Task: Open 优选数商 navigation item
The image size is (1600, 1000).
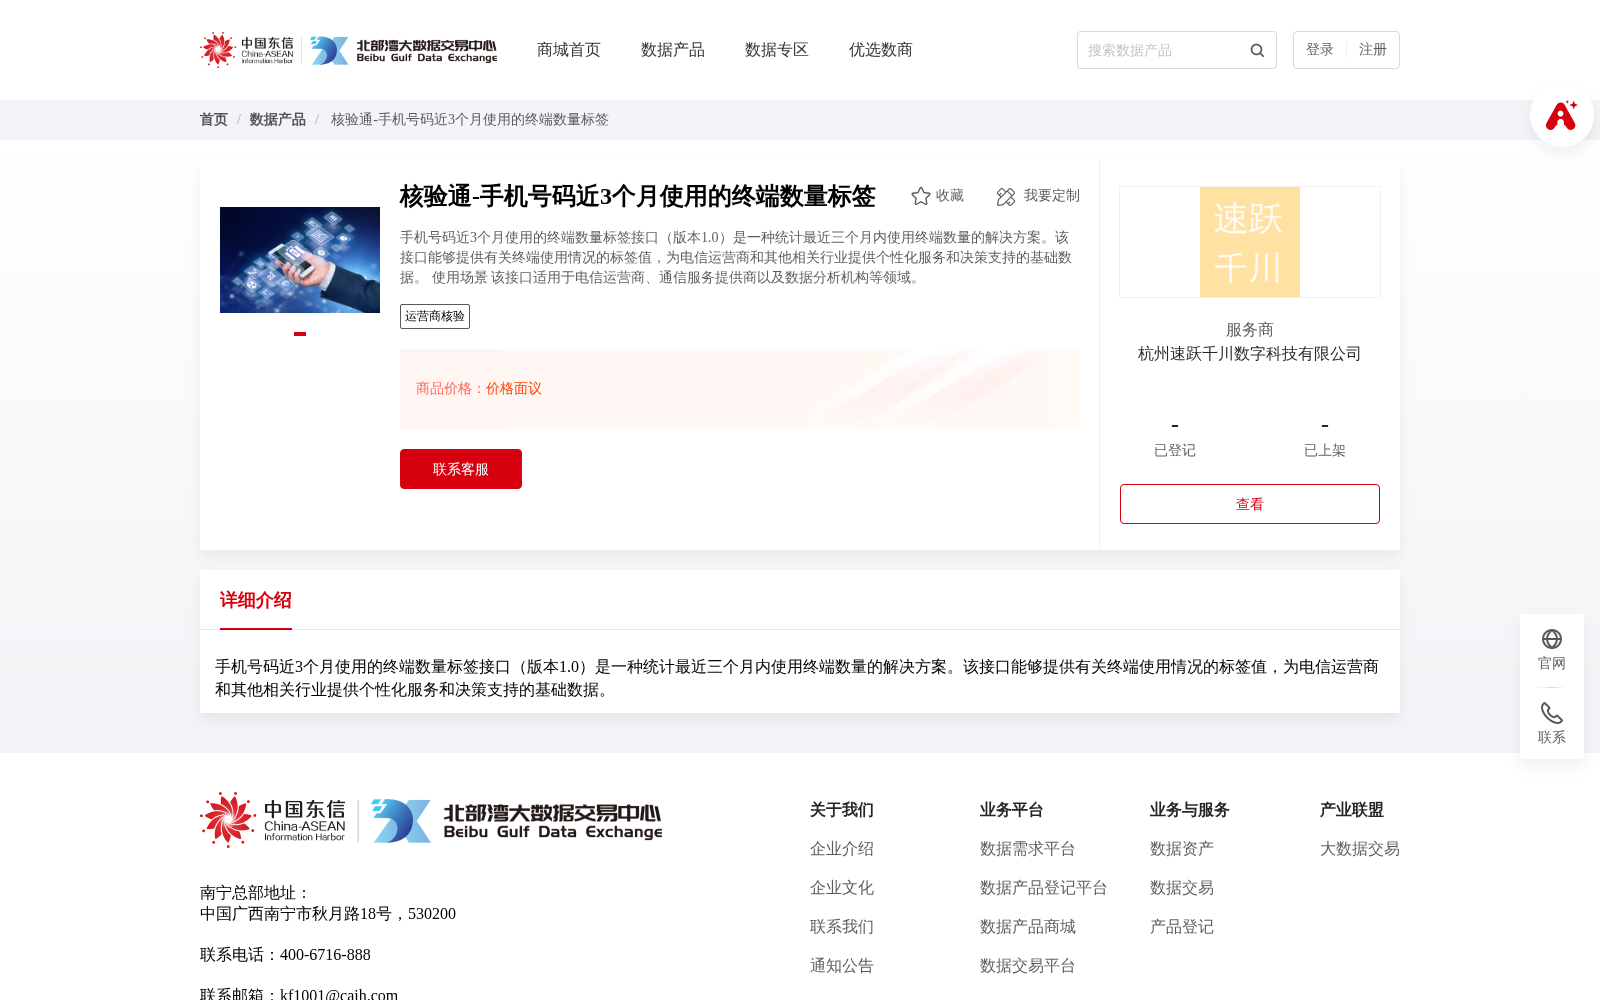Action: click(x=881, y=50)
